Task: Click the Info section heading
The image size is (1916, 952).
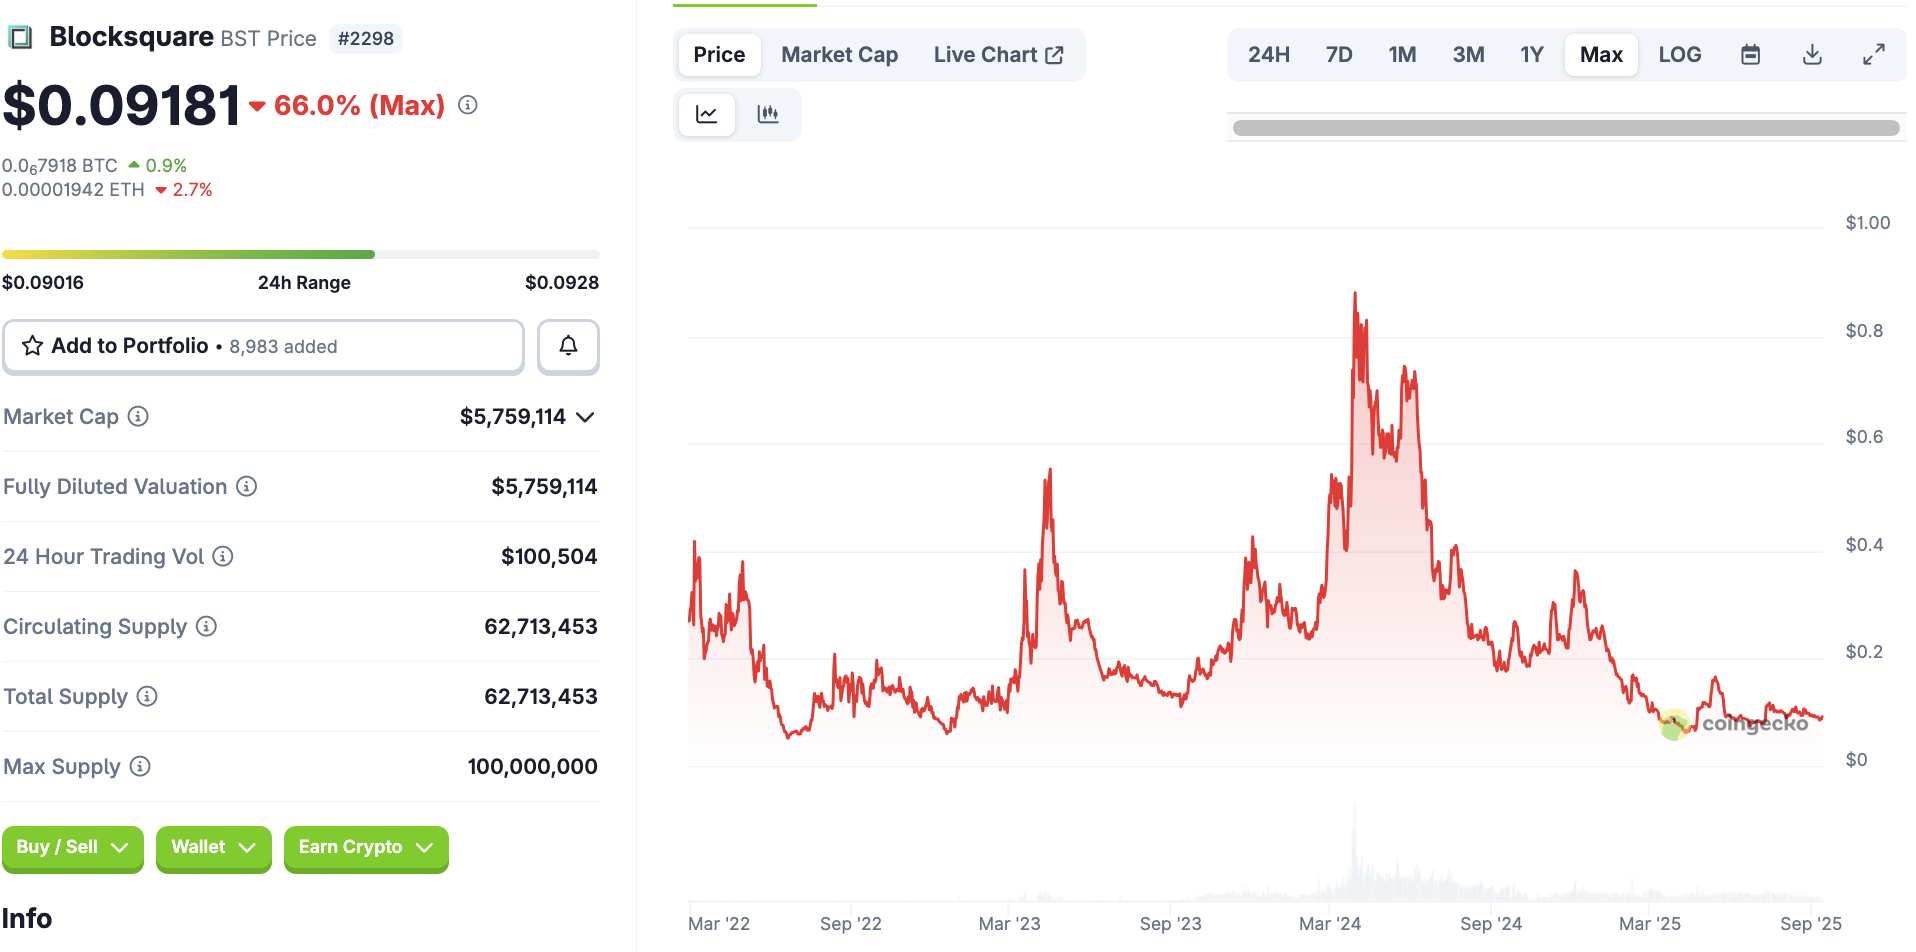Action: click(x=27, y=918)
